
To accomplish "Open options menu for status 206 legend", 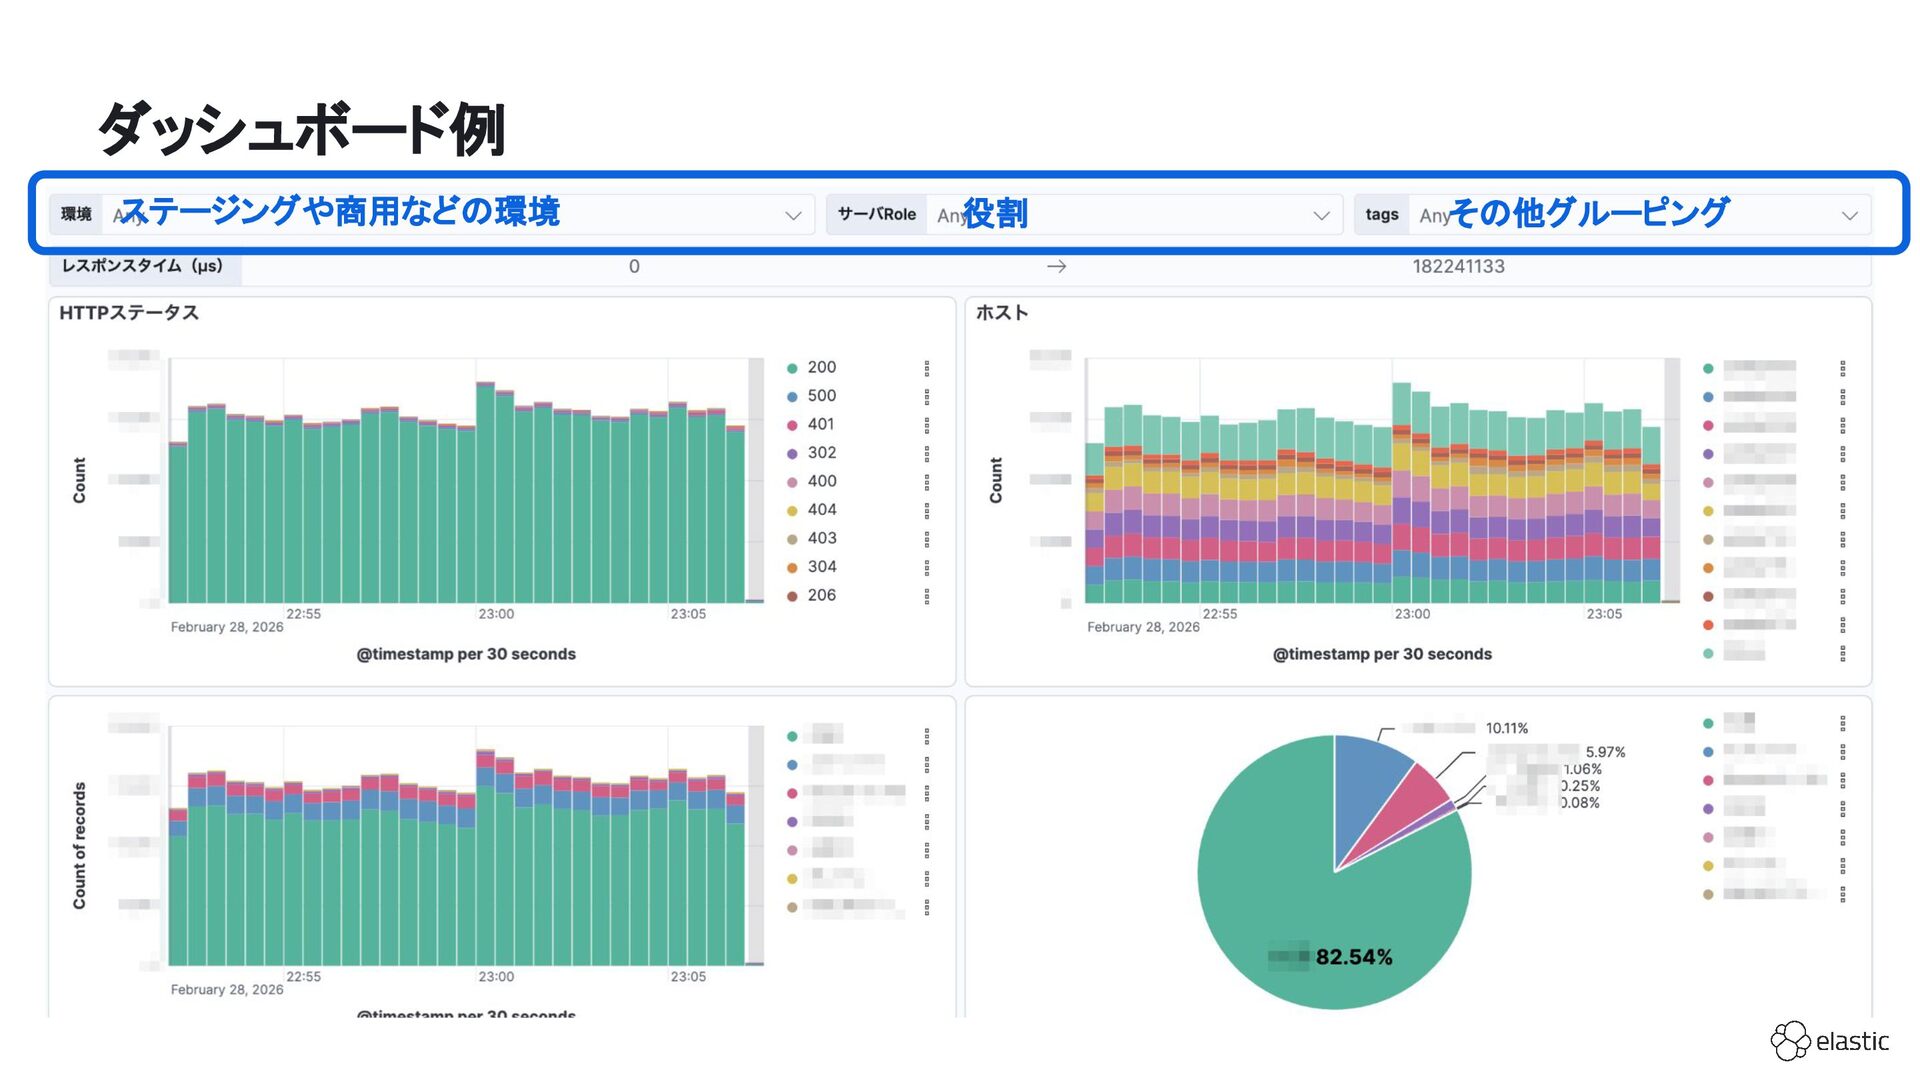I will coord(927,596).
